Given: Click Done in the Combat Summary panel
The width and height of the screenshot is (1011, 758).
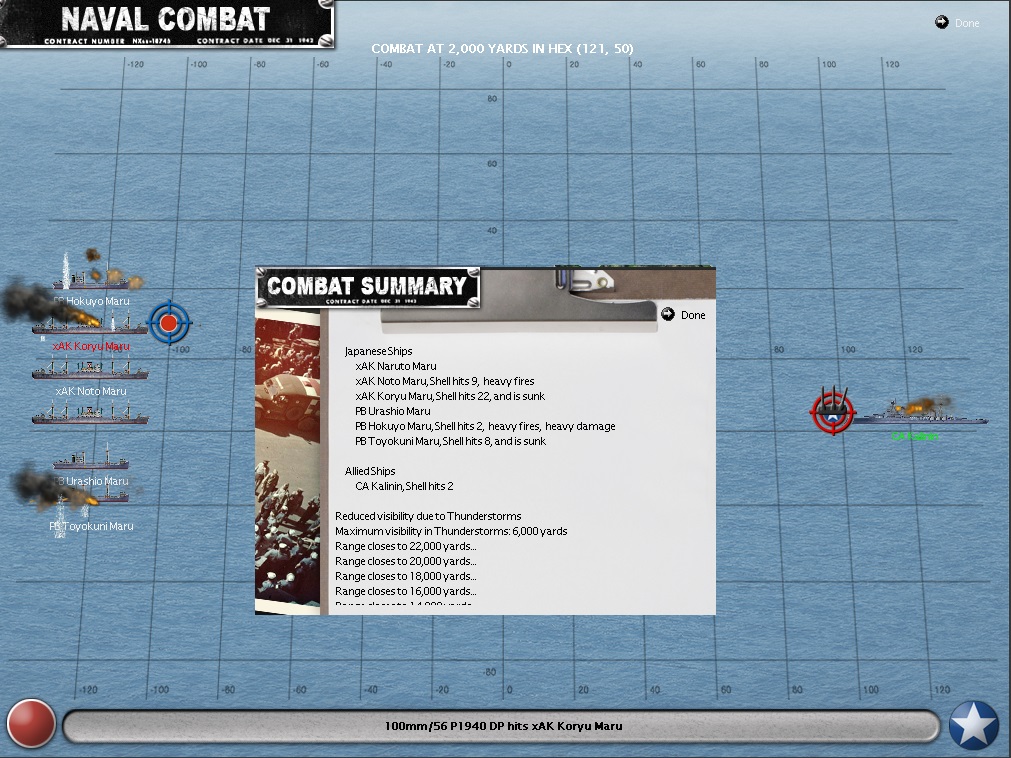Looking at the screenshot, I should [x=683, y=315].
